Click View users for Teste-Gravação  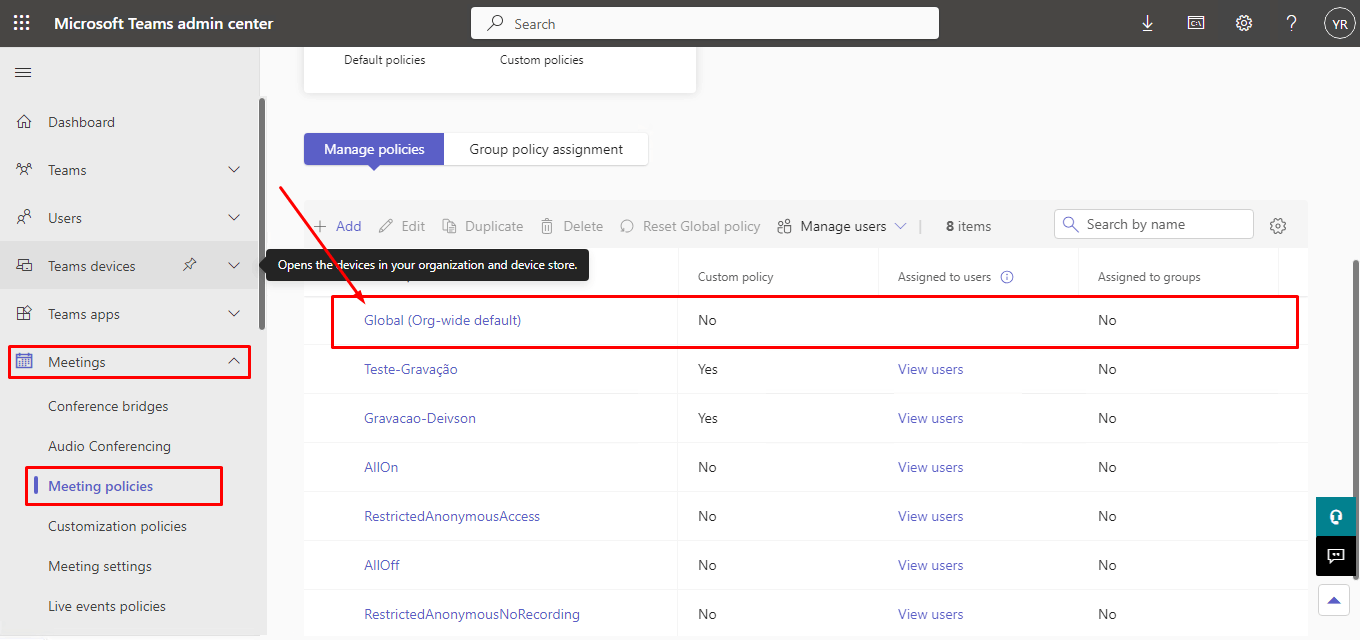pyautogui.click(x=930, y=369)
